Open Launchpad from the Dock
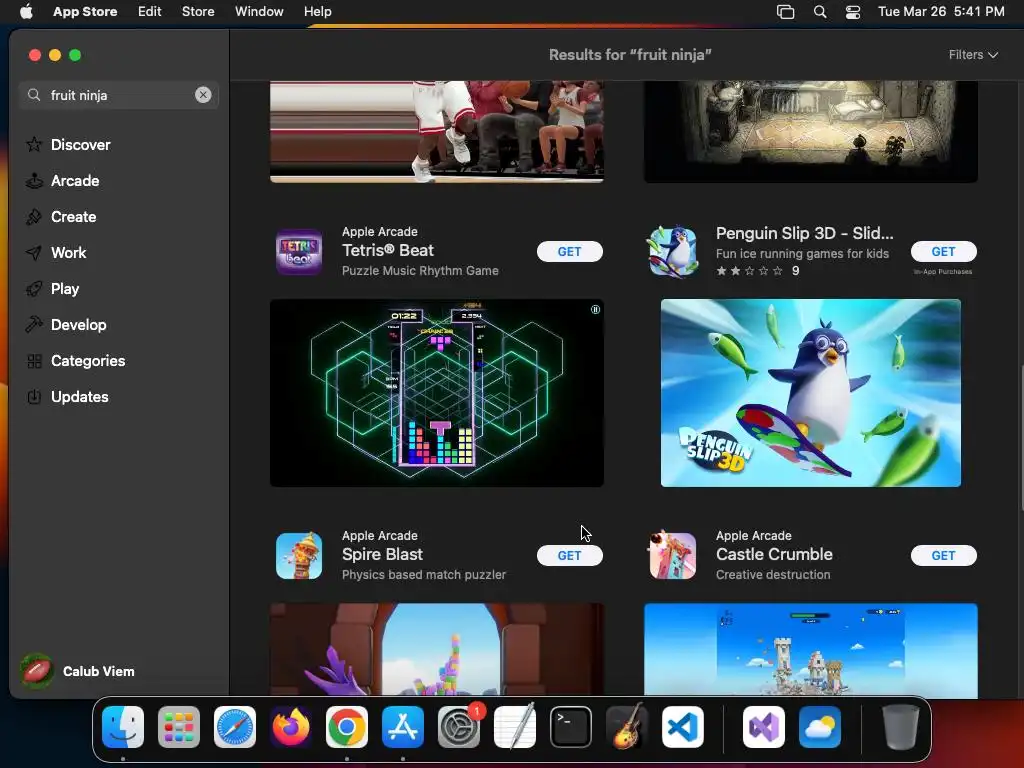 click(x=179, y=727)
